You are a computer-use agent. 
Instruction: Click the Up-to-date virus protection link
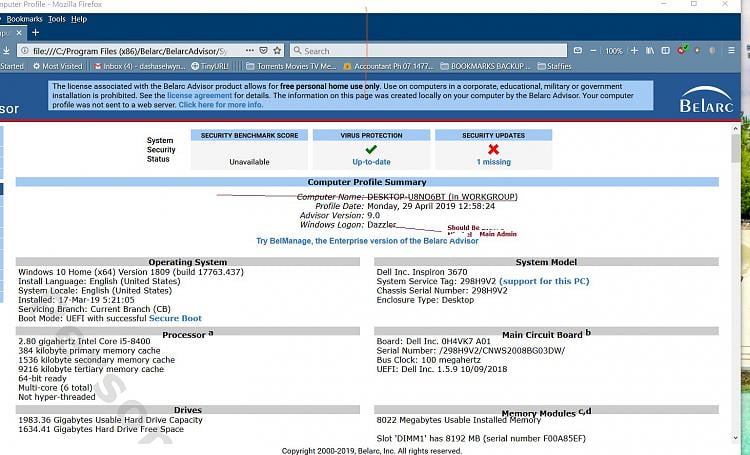coord(371,162)
